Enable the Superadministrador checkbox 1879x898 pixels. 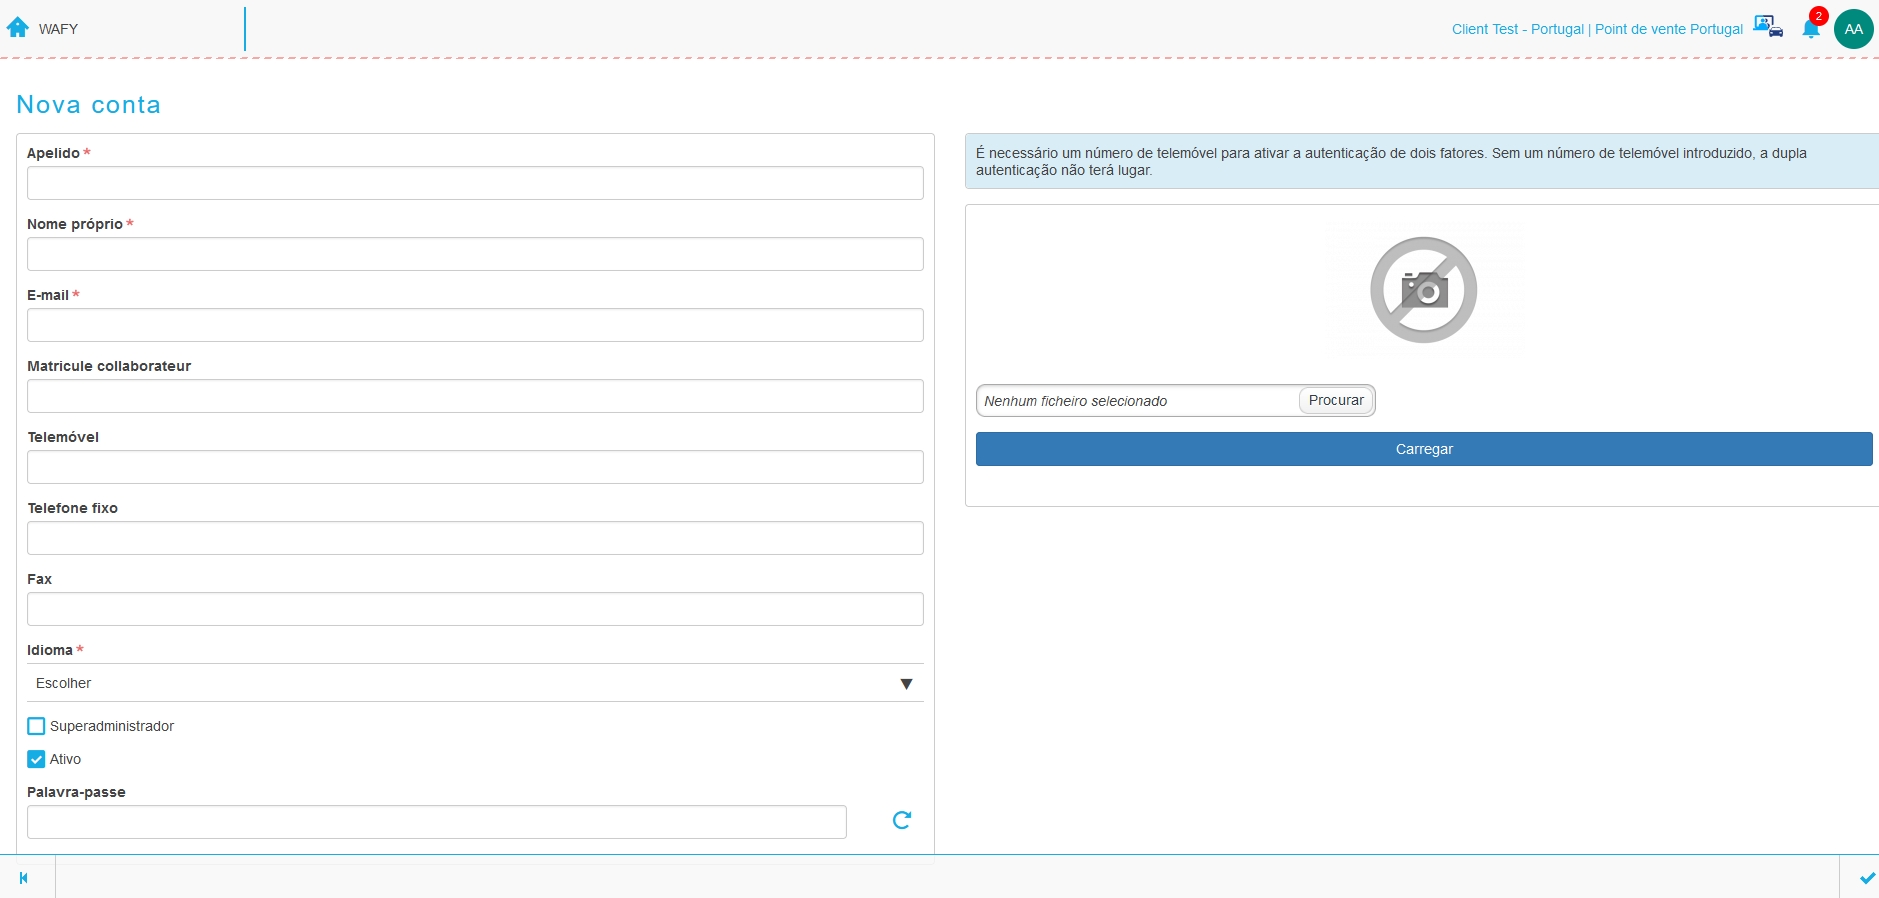click(36, 726)
